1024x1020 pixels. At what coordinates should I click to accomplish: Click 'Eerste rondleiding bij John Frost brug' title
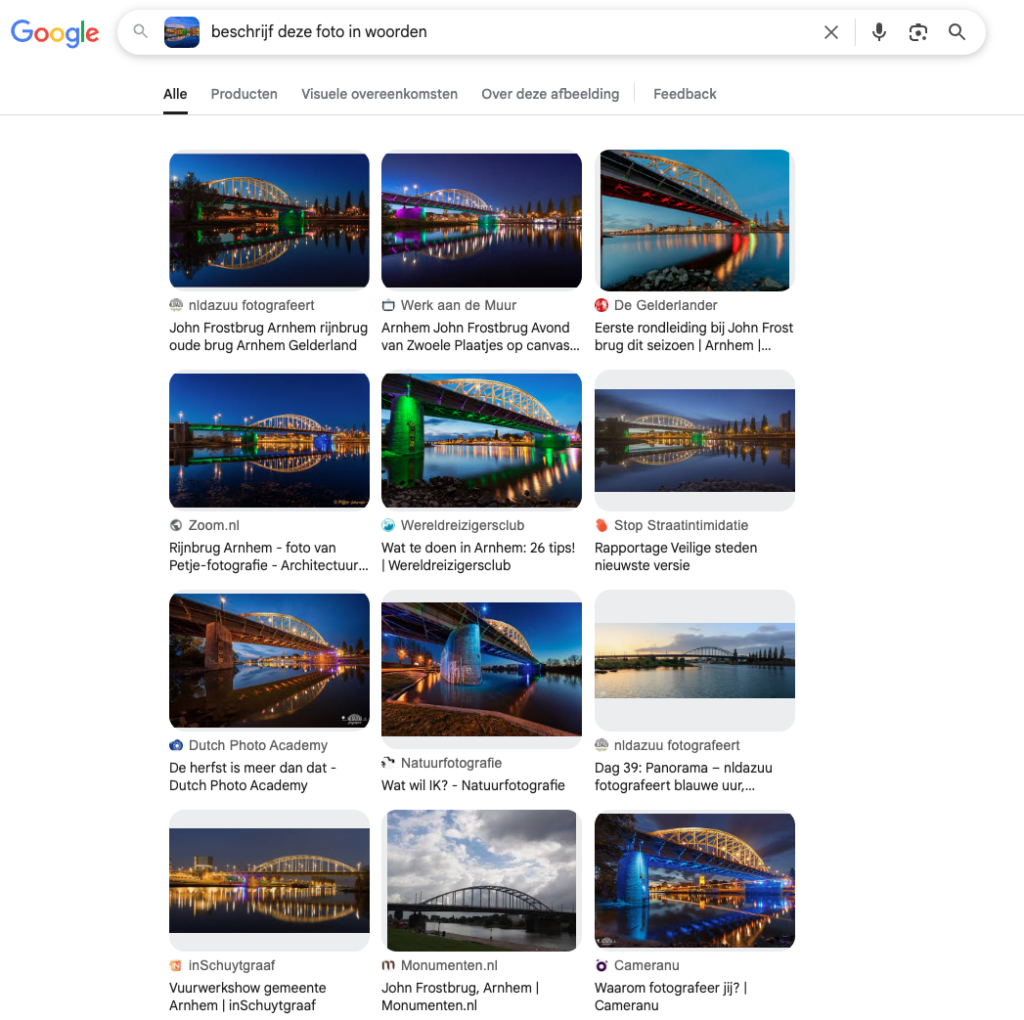(x=694, y=336)
